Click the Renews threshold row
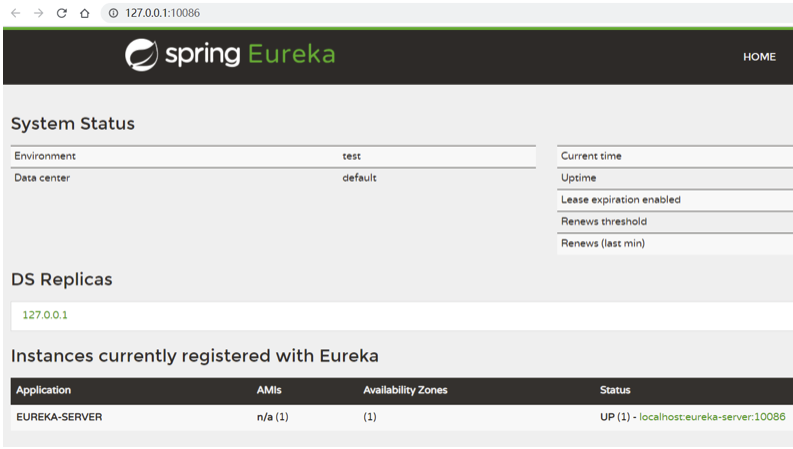 [x=675, y=221]
